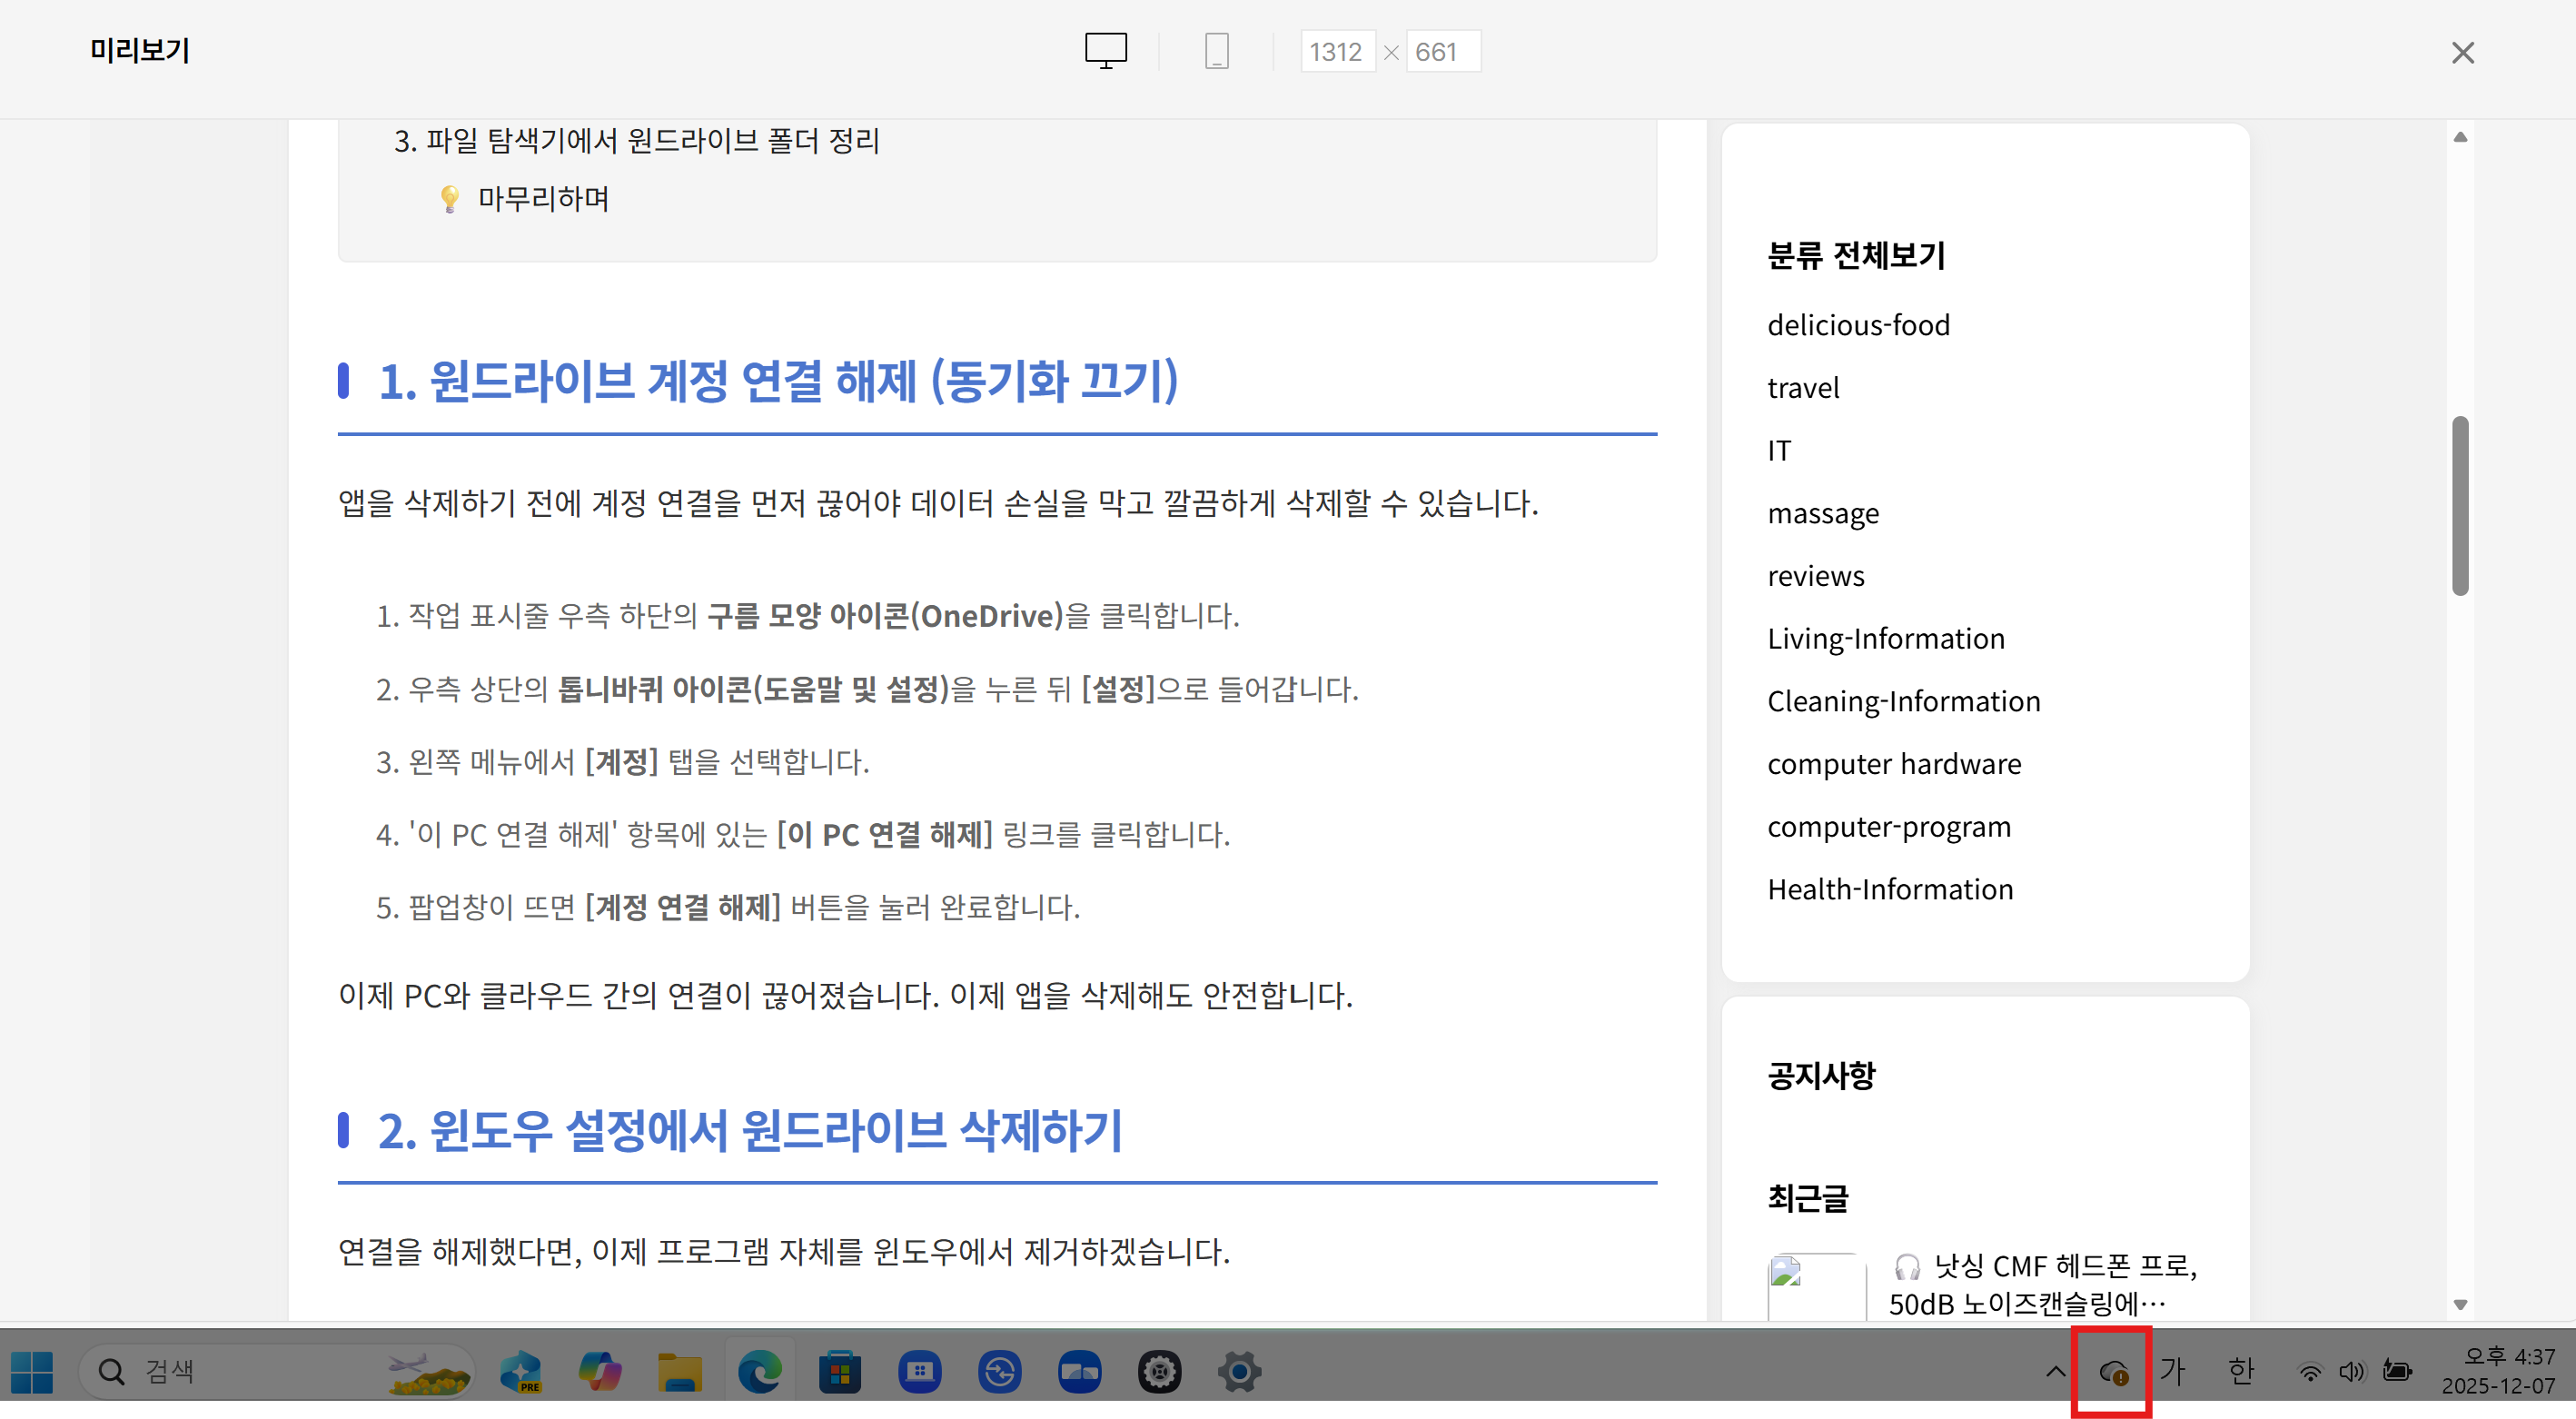Select the Living-Information category
2576x1419 pixels.
(x=1885, y=638)
